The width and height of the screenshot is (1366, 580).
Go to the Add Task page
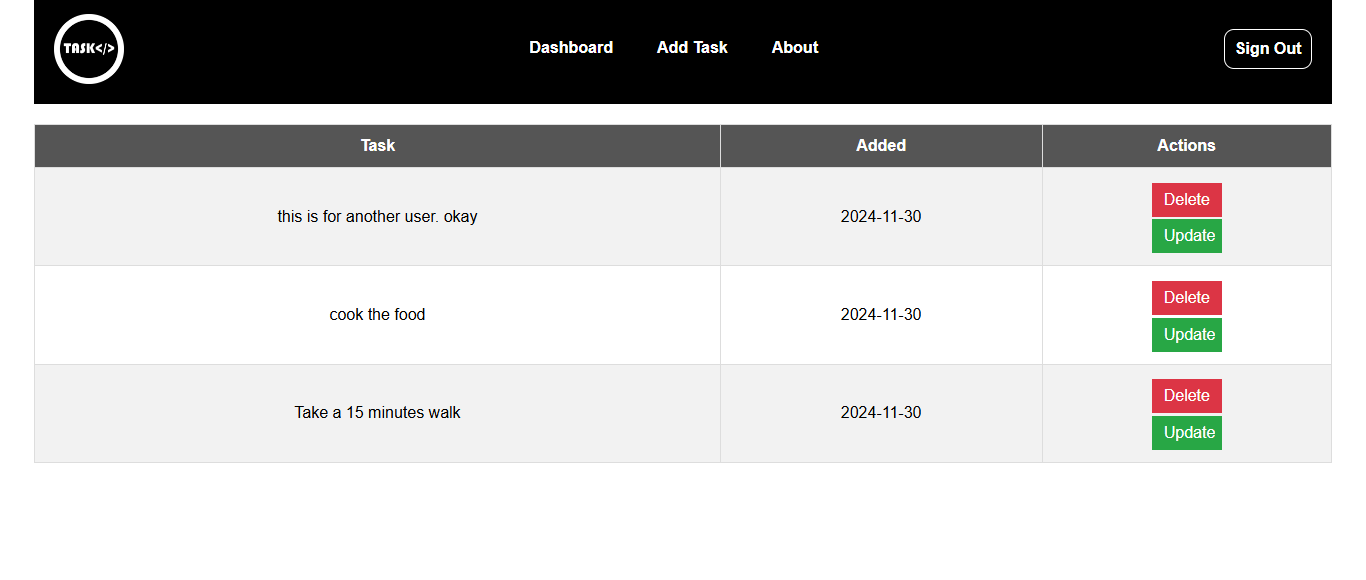692,48
